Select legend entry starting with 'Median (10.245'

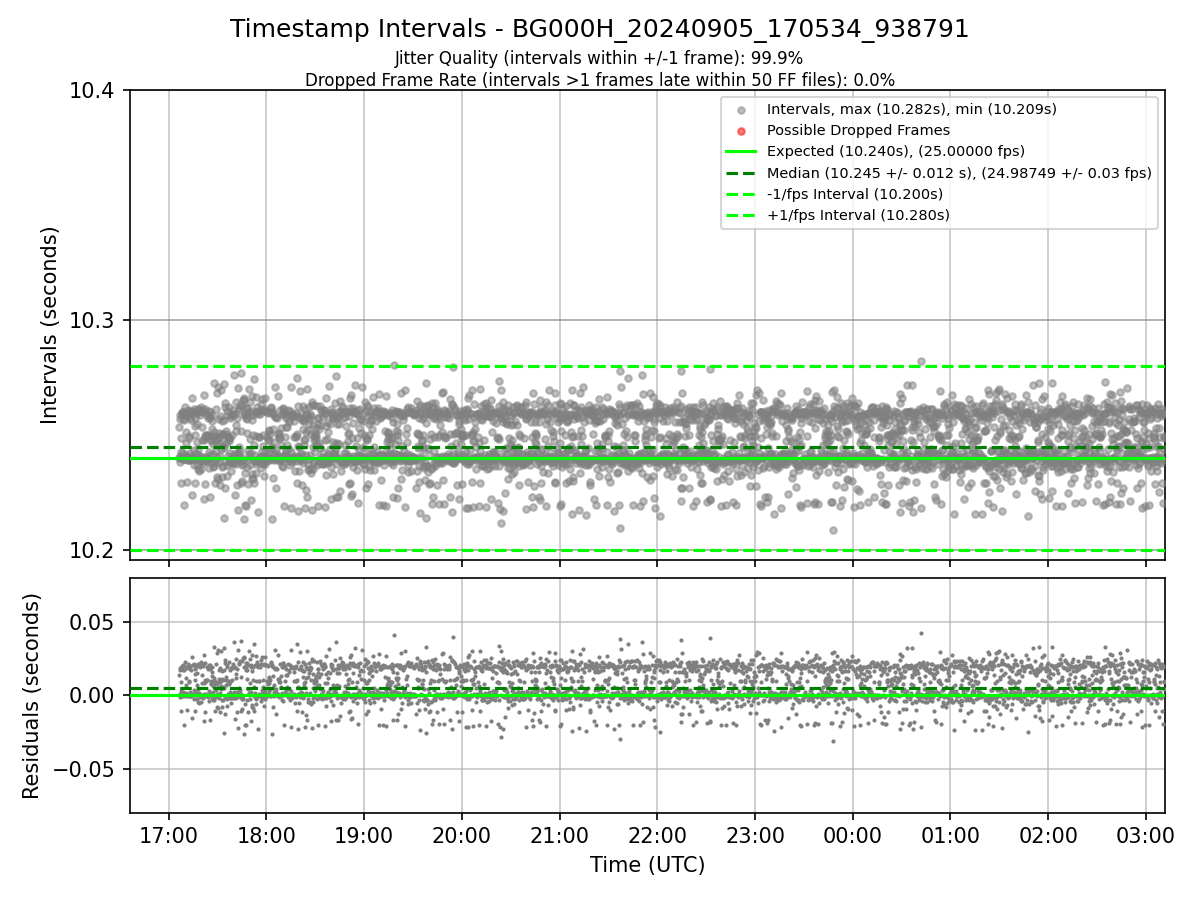(x=959, y=173)
